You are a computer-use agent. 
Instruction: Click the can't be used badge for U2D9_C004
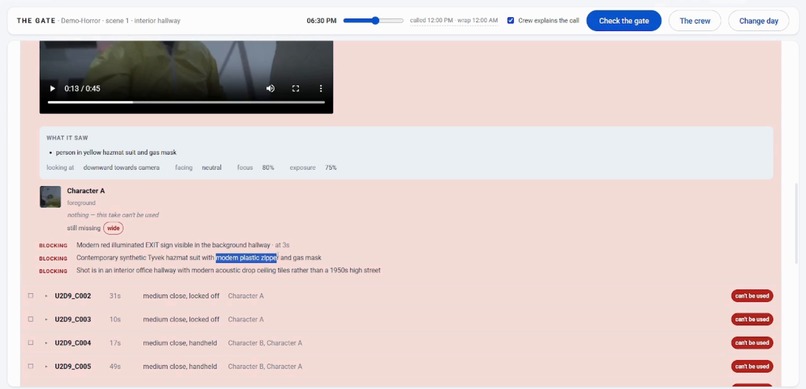(752, 343)
